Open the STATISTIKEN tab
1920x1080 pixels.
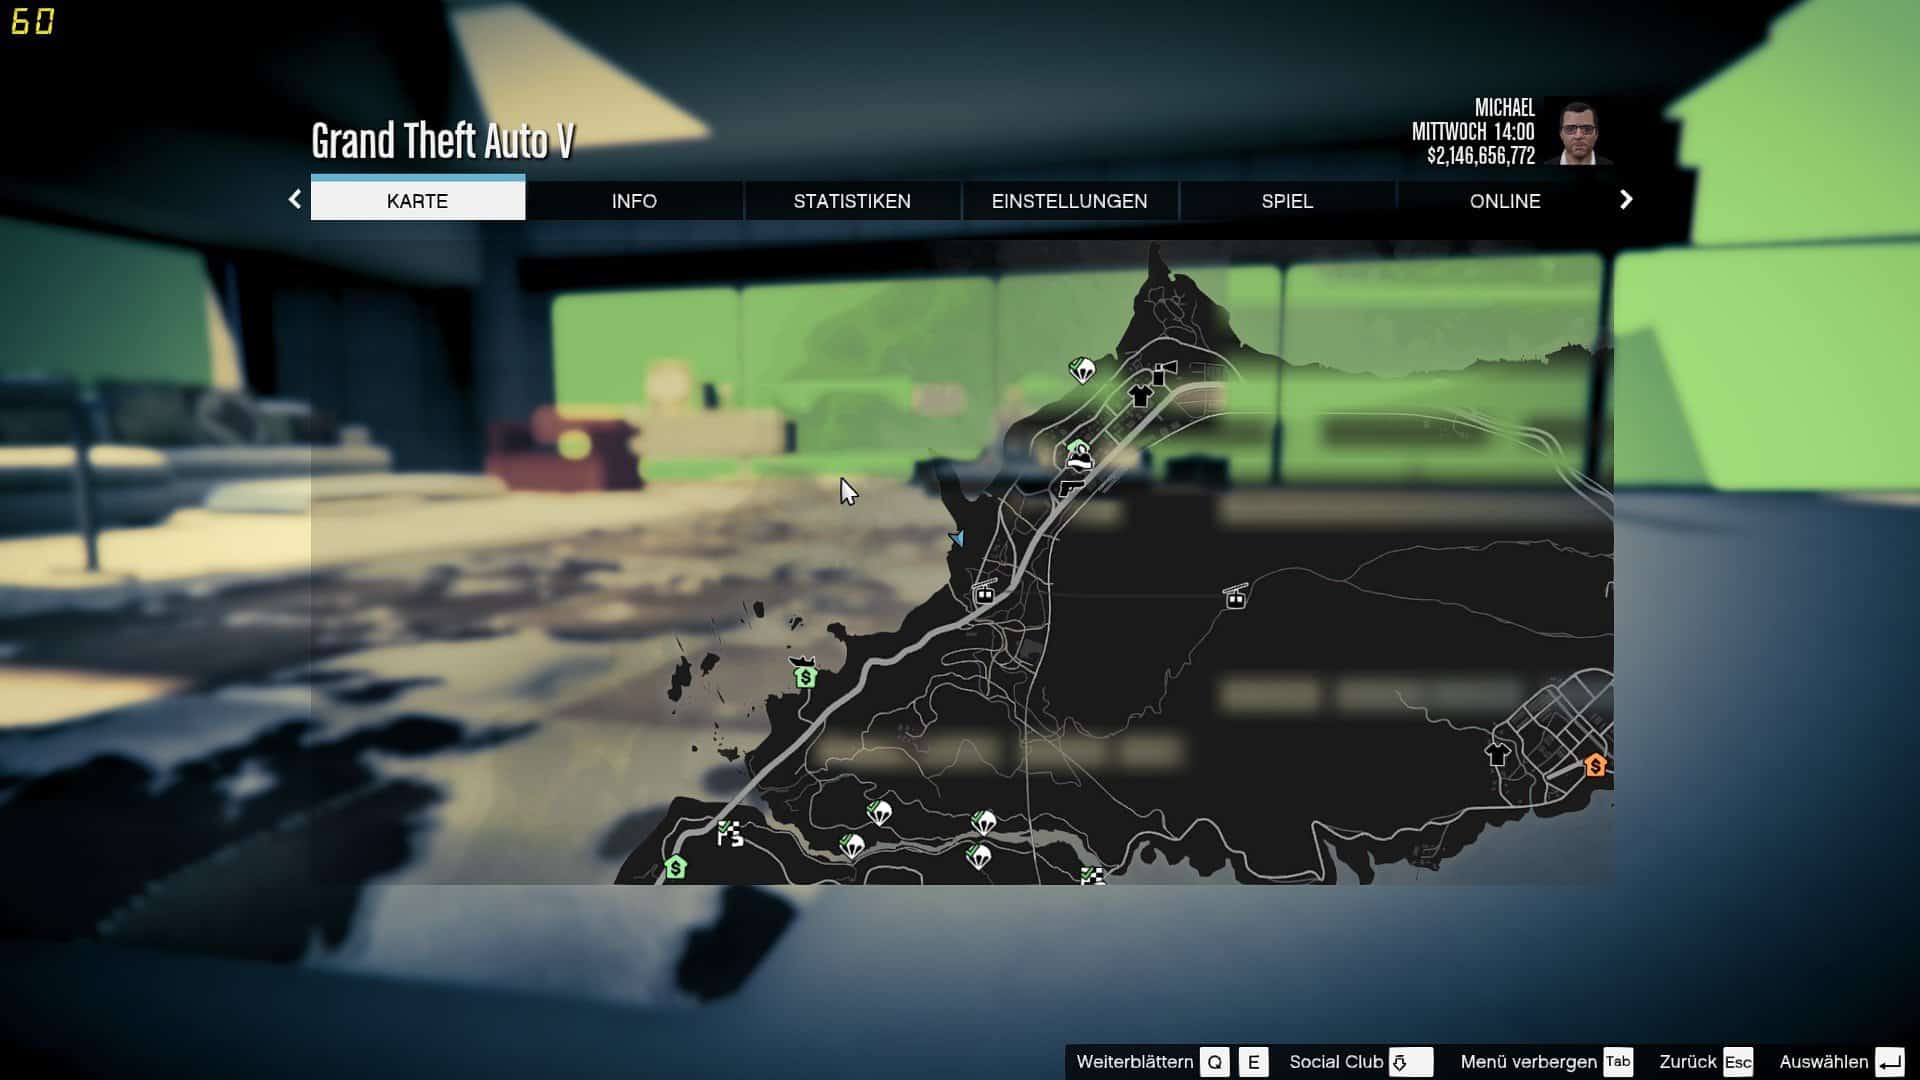[852, 201]
